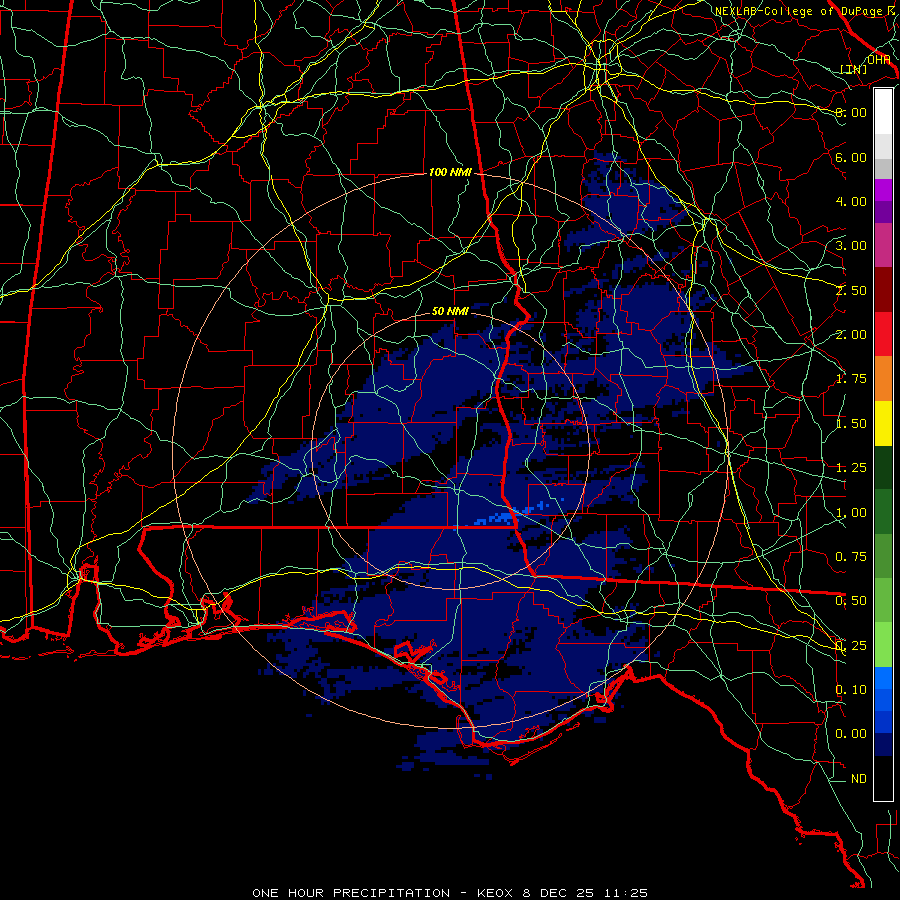Image resolution: width=900 pixels, height=900 pixels.
Task: Select the white swatch atop the legend
Action: point(883,112)
